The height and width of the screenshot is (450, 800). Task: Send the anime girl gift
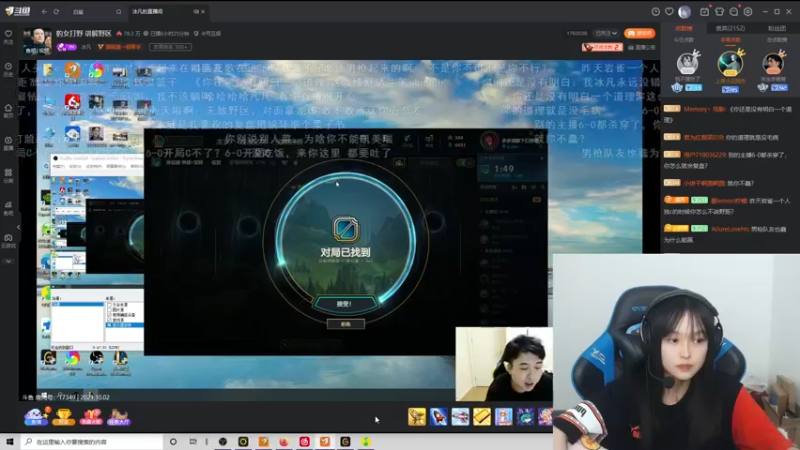504,417
